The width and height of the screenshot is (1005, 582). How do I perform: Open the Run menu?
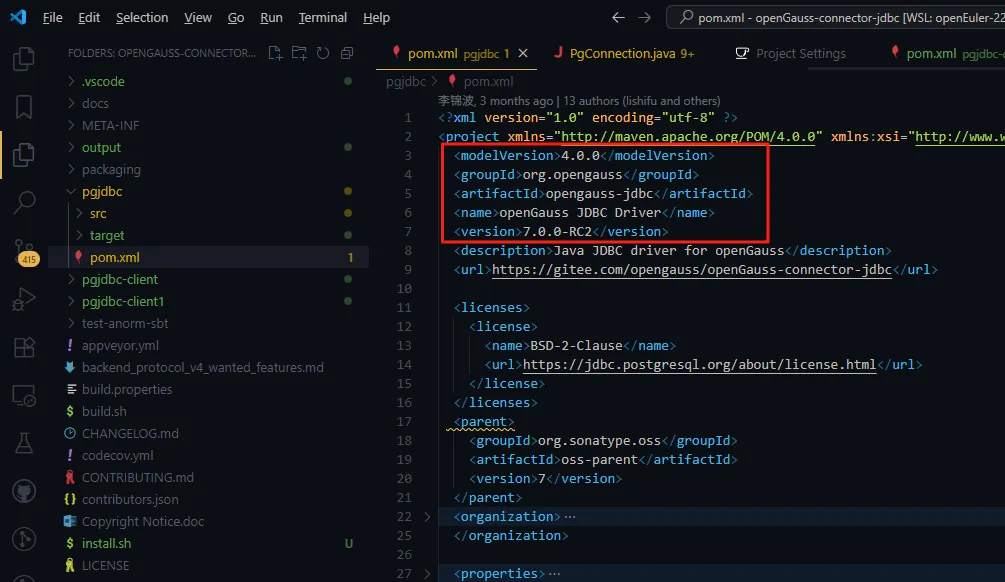click(271, 18)
